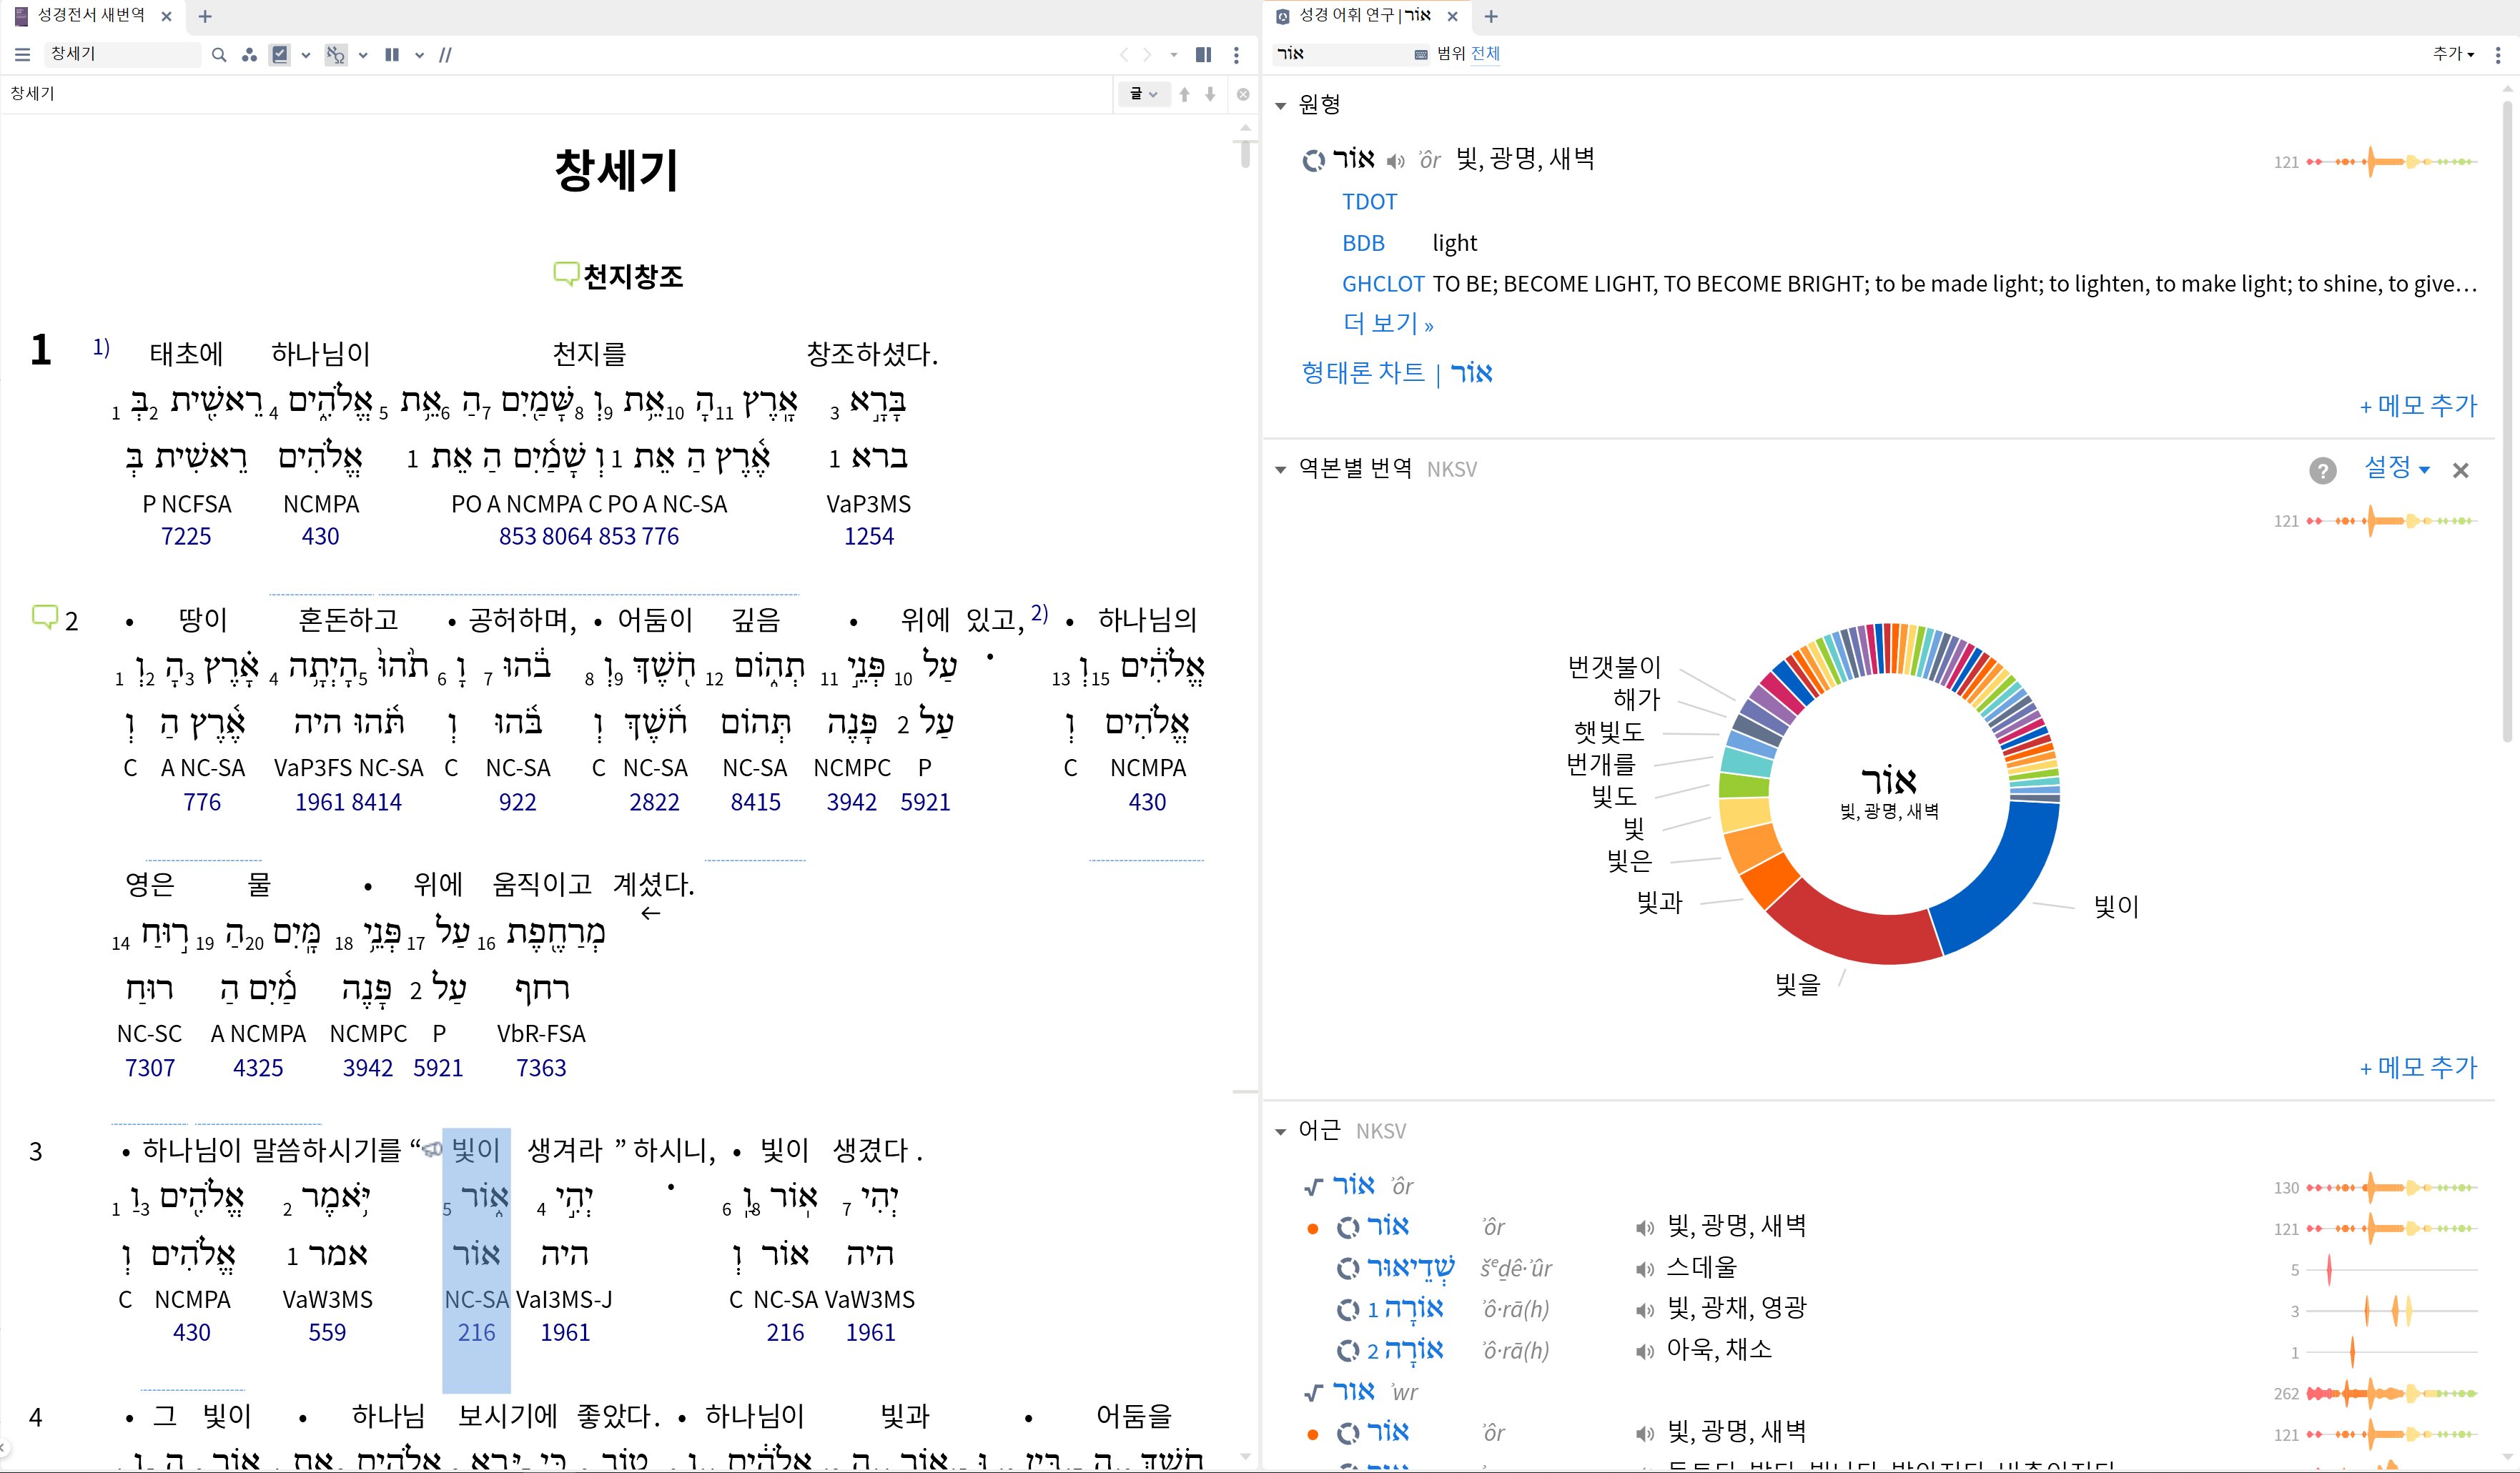The height and width of the screenshot is (1473, 2520).
Task: Click the 전체 range link
Action: (1486, 54)
